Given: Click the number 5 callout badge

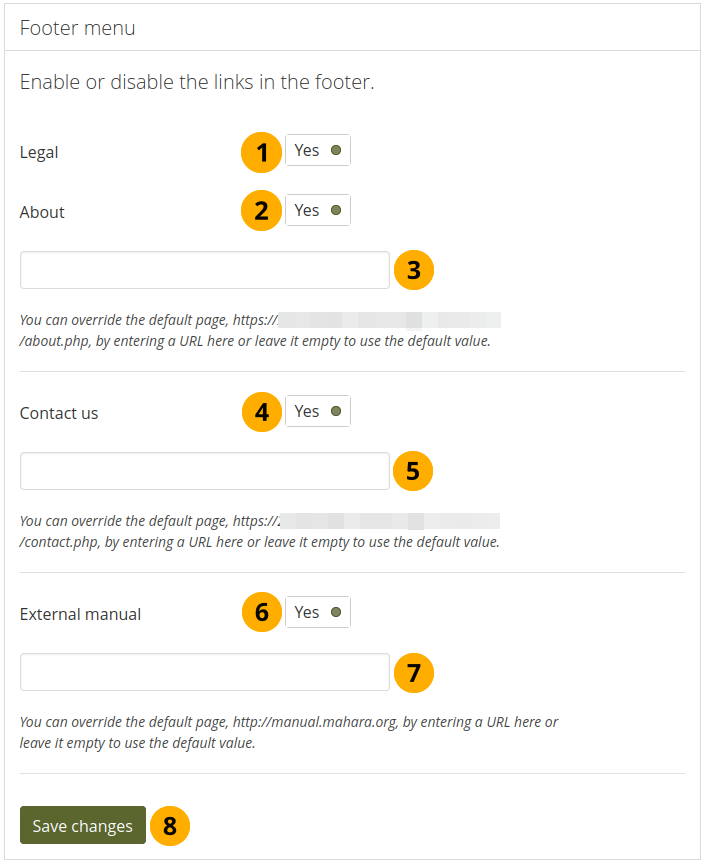Looking at the screenshot, I should 413,471.
